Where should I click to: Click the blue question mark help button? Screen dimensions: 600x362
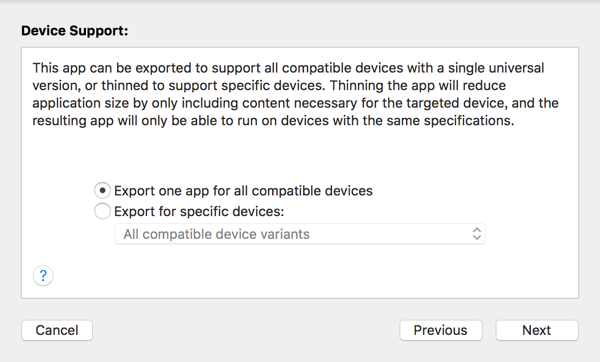coord(43,276)
